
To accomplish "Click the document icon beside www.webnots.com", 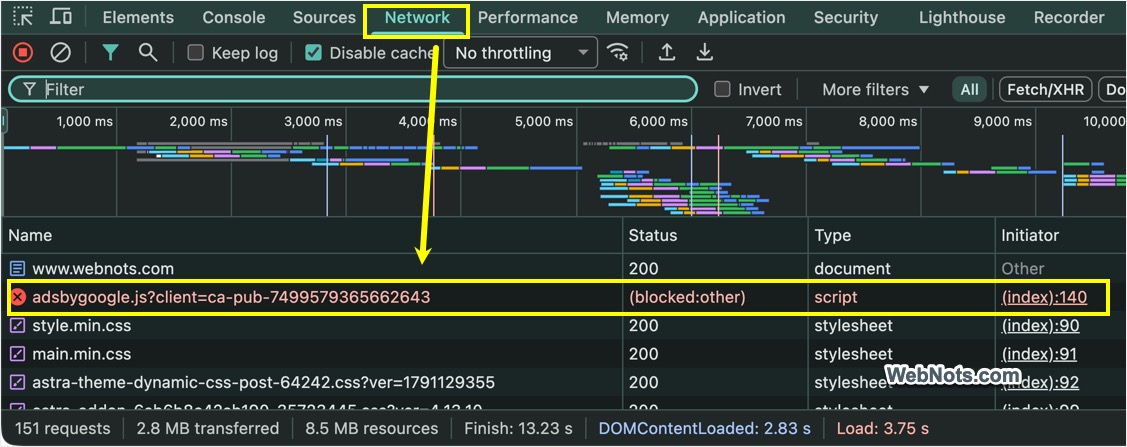I will pos(18,269).
